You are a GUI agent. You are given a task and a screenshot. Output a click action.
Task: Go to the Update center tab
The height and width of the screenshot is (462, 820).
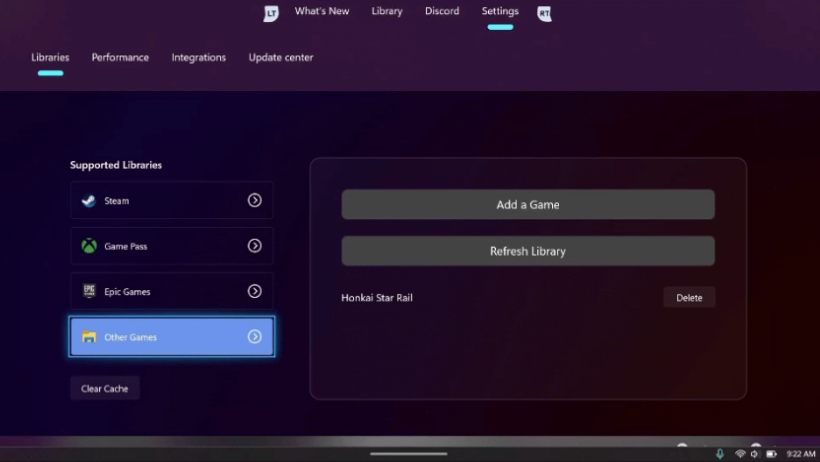281,58
